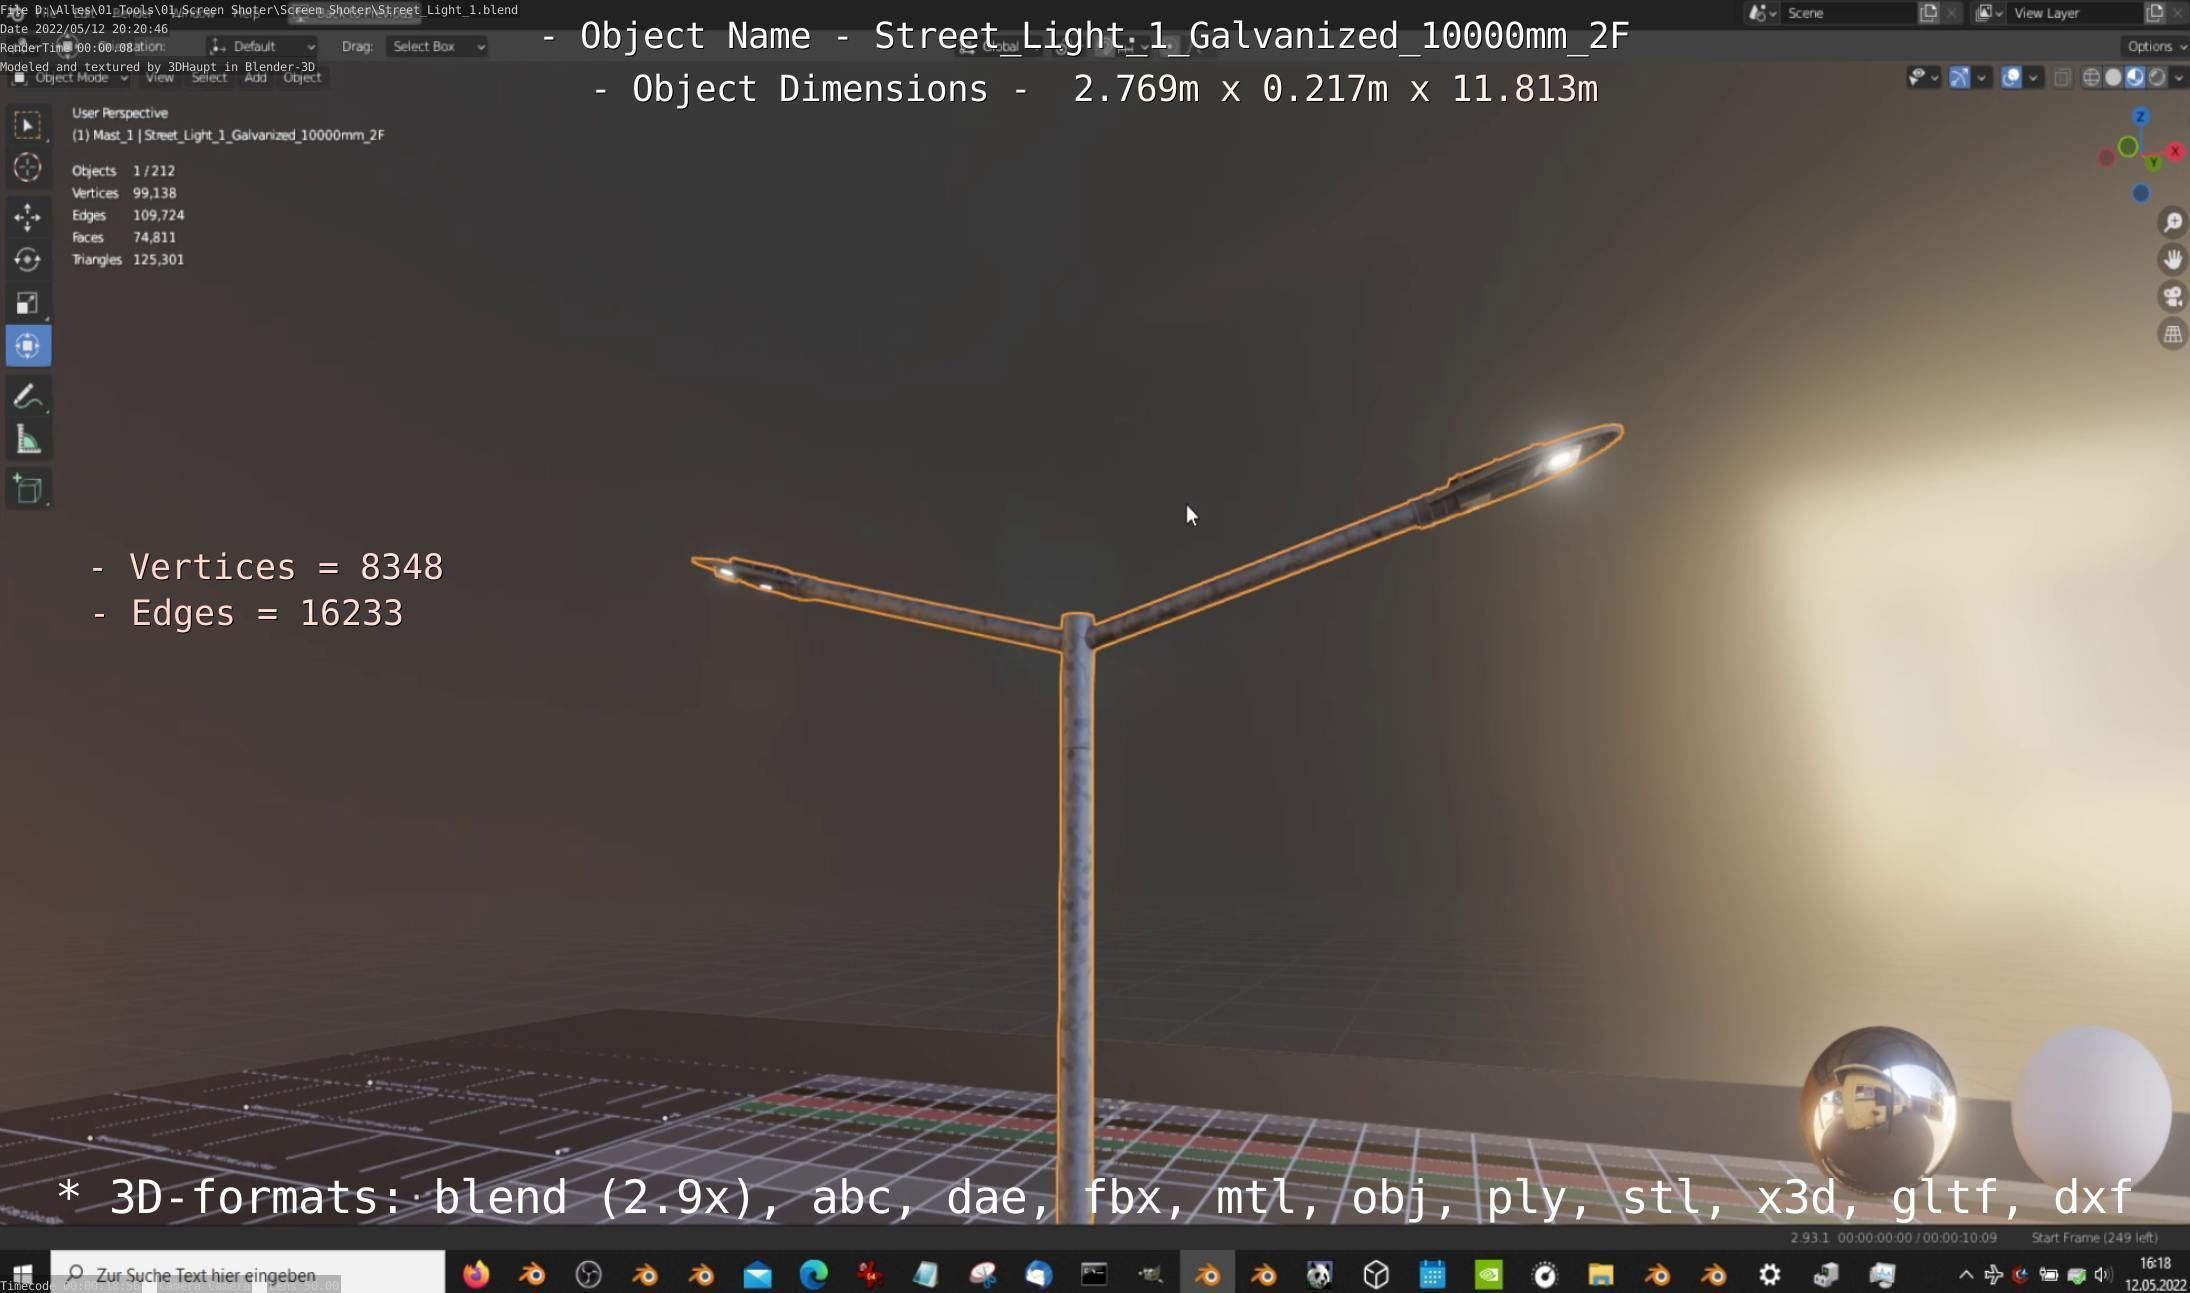Open overlays options dropdown arrow
The width and height of the screenshot is (2190, 1293).
point(2033,78)
